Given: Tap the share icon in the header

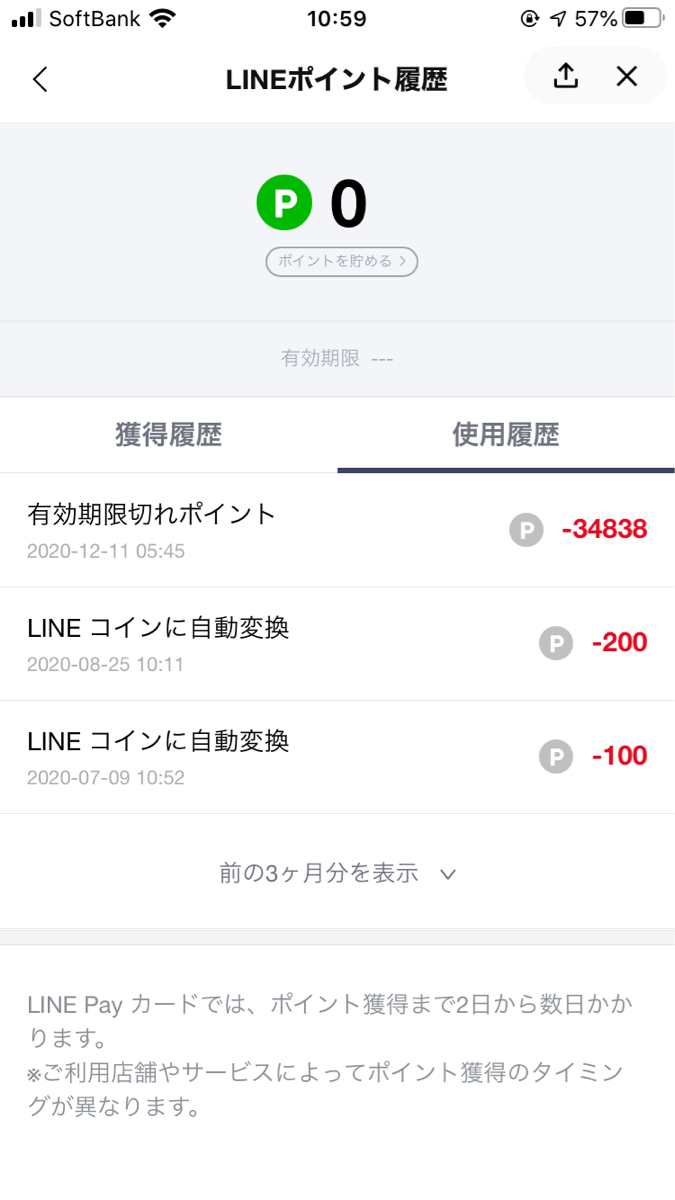Looking at the screenshot, I should tap(565, 76).
